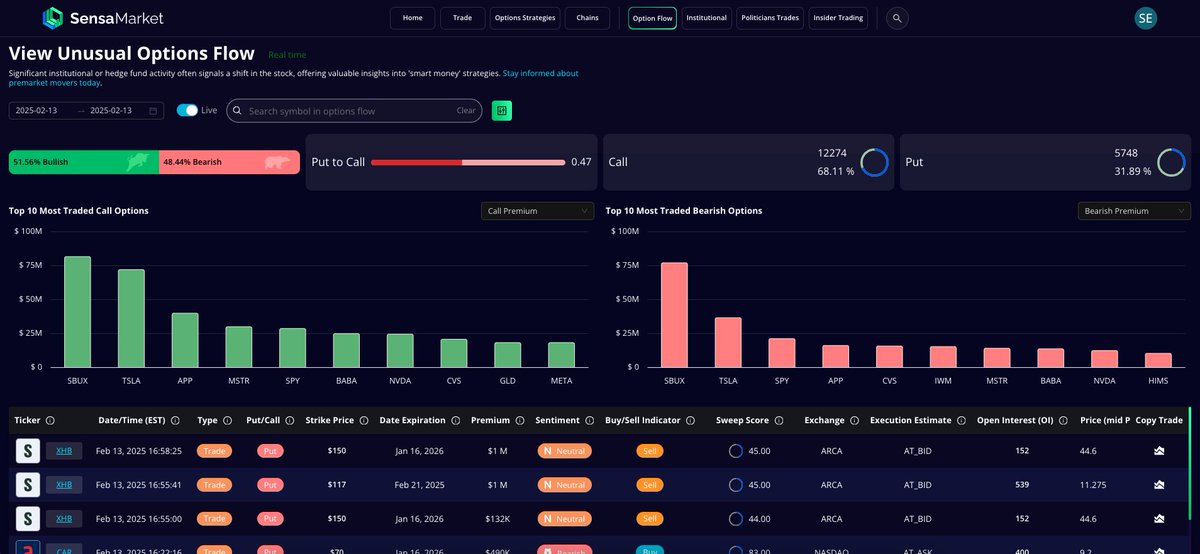Click Clear in the search box
The height and width of the screenshot is (554, 1200).
[x=466, y=111]
